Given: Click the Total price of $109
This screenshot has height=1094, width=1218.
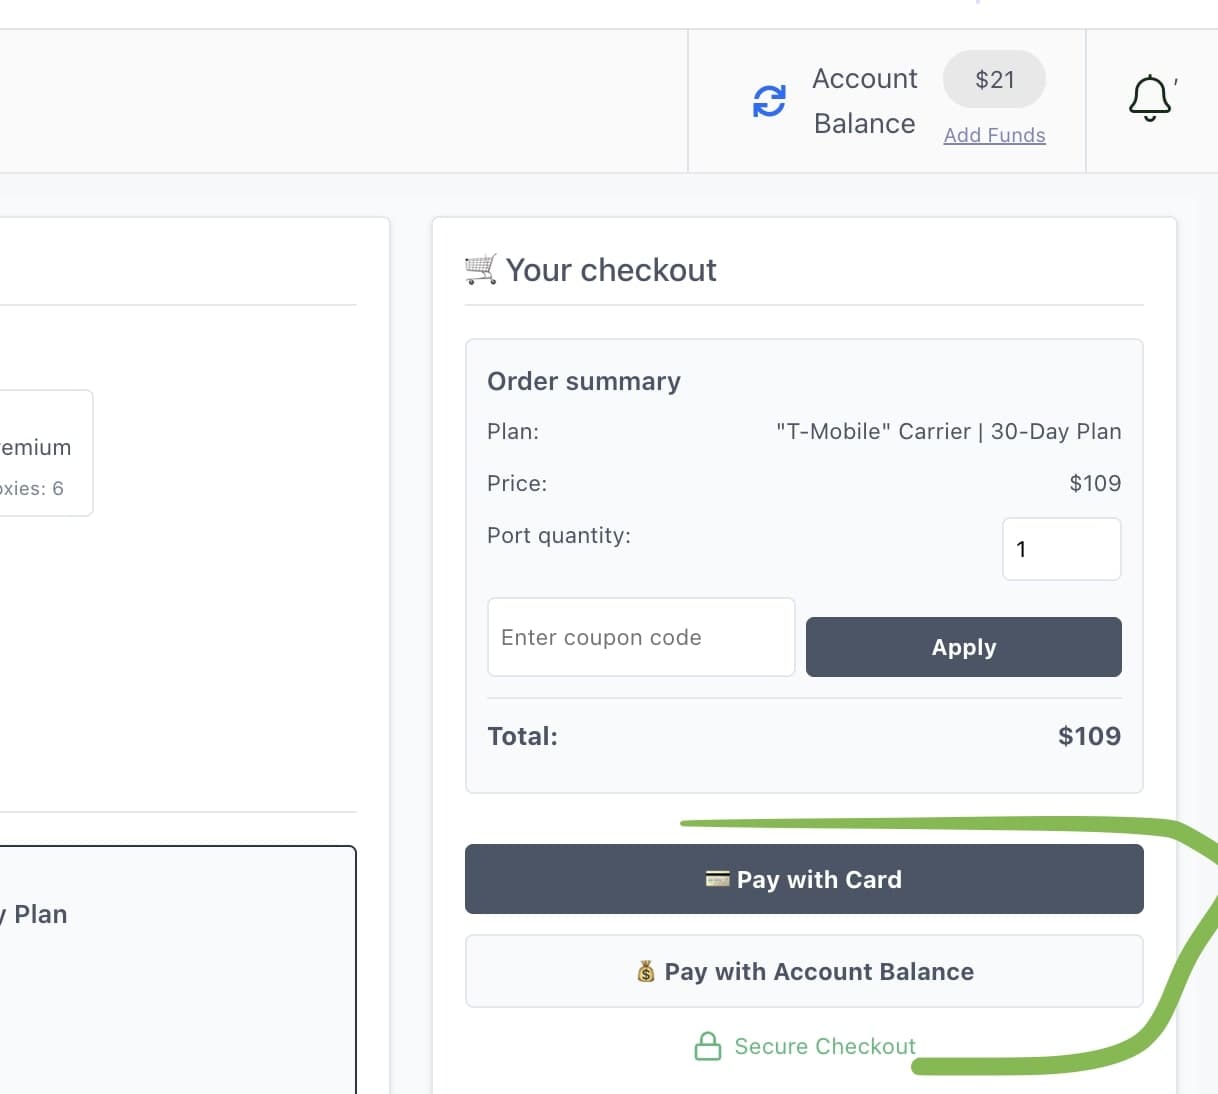Looking at the screenshot, I should (x=1089, y=736).
